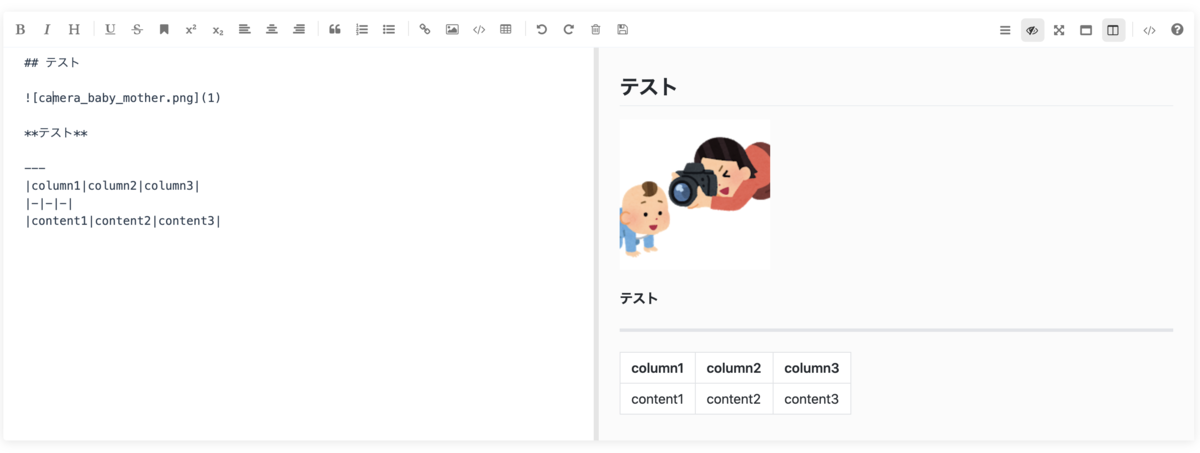Insert subscript text

click(x=218, y=30)
